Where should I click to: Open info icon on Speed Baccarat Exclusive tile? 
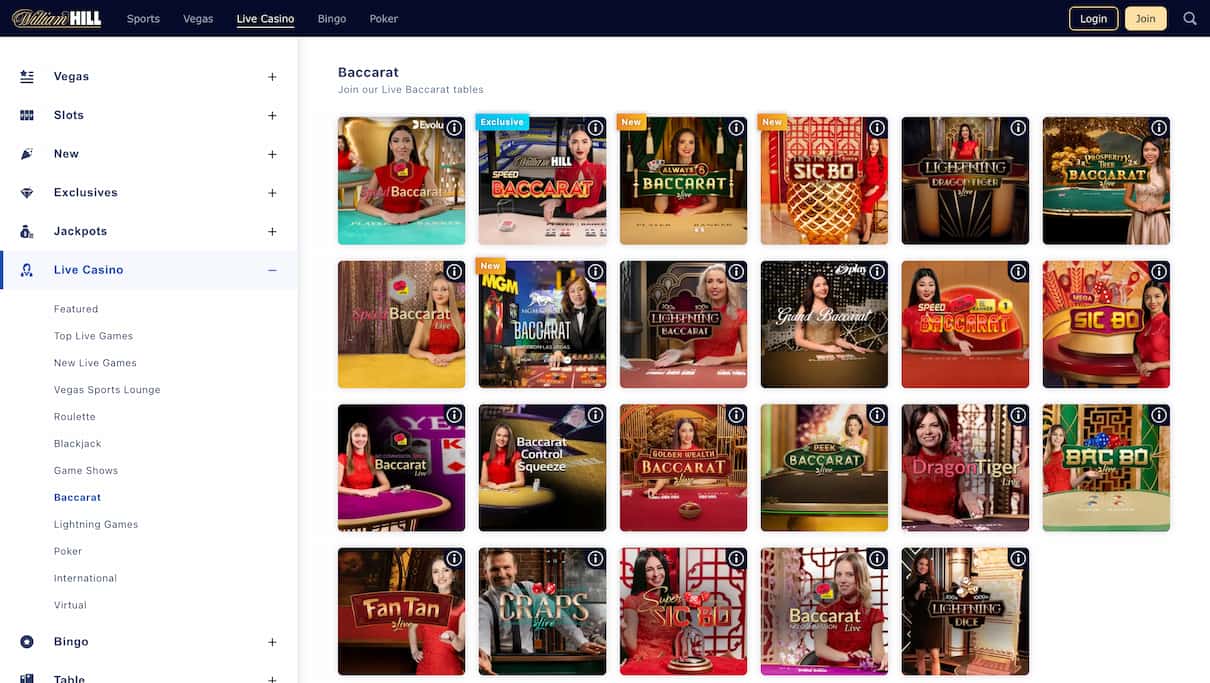[595, 128]
